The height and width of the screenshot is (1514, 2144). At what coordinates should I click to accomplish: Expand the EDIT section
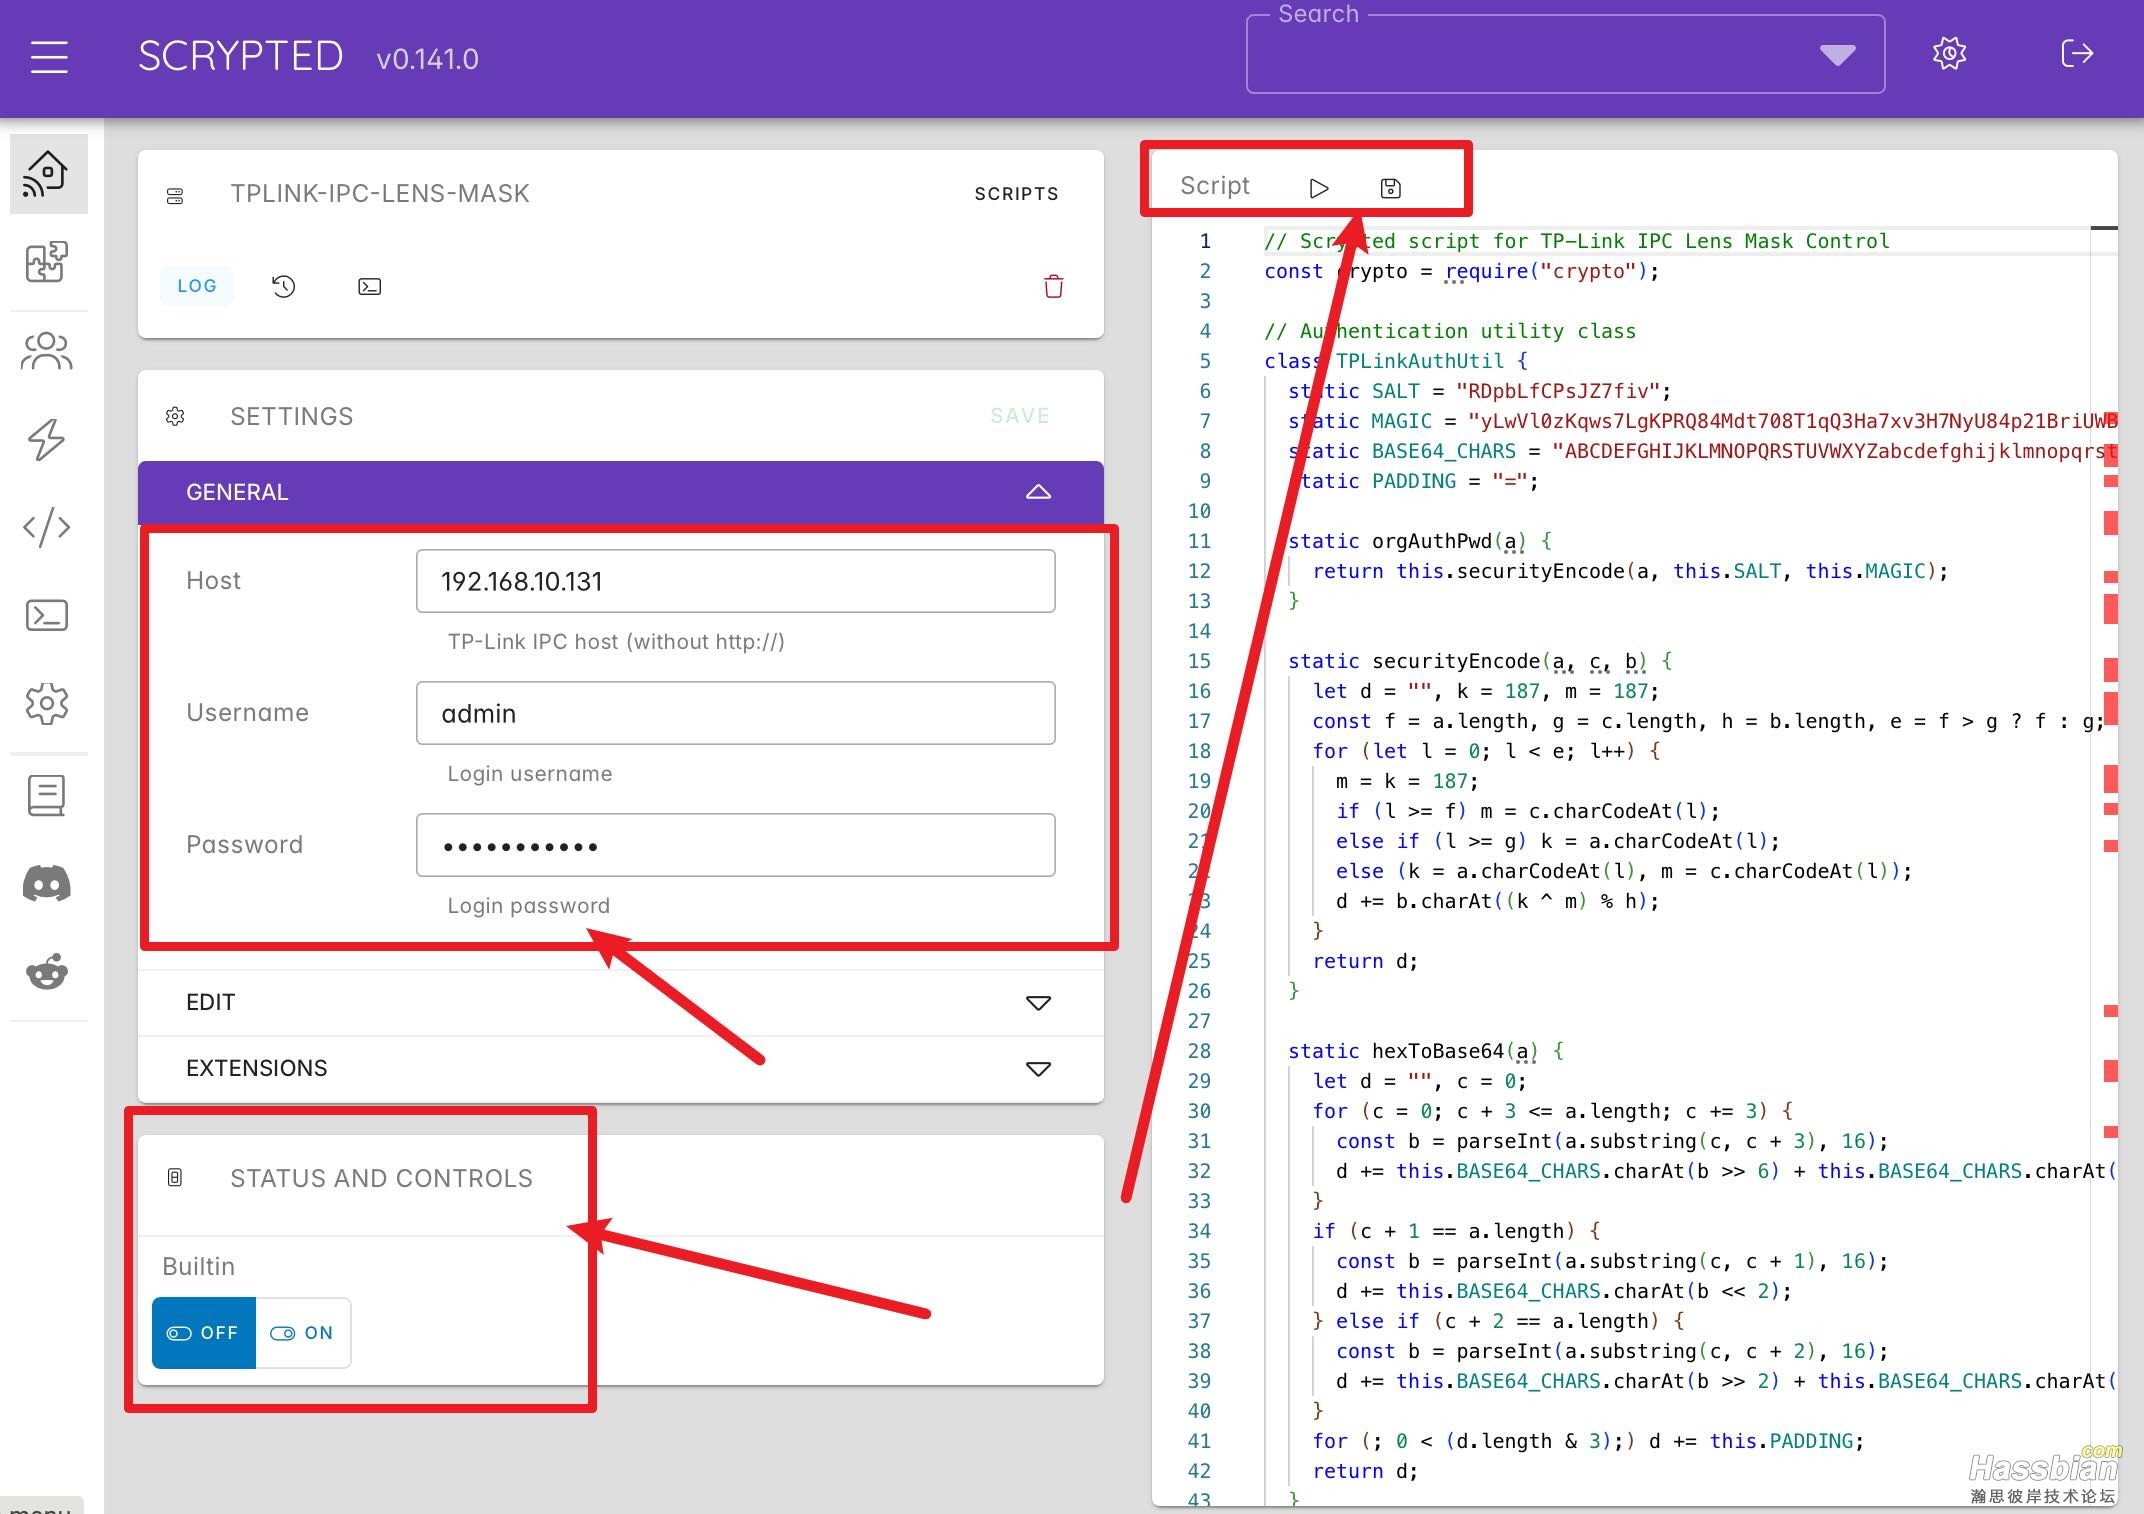[x=1038, y=1003]
